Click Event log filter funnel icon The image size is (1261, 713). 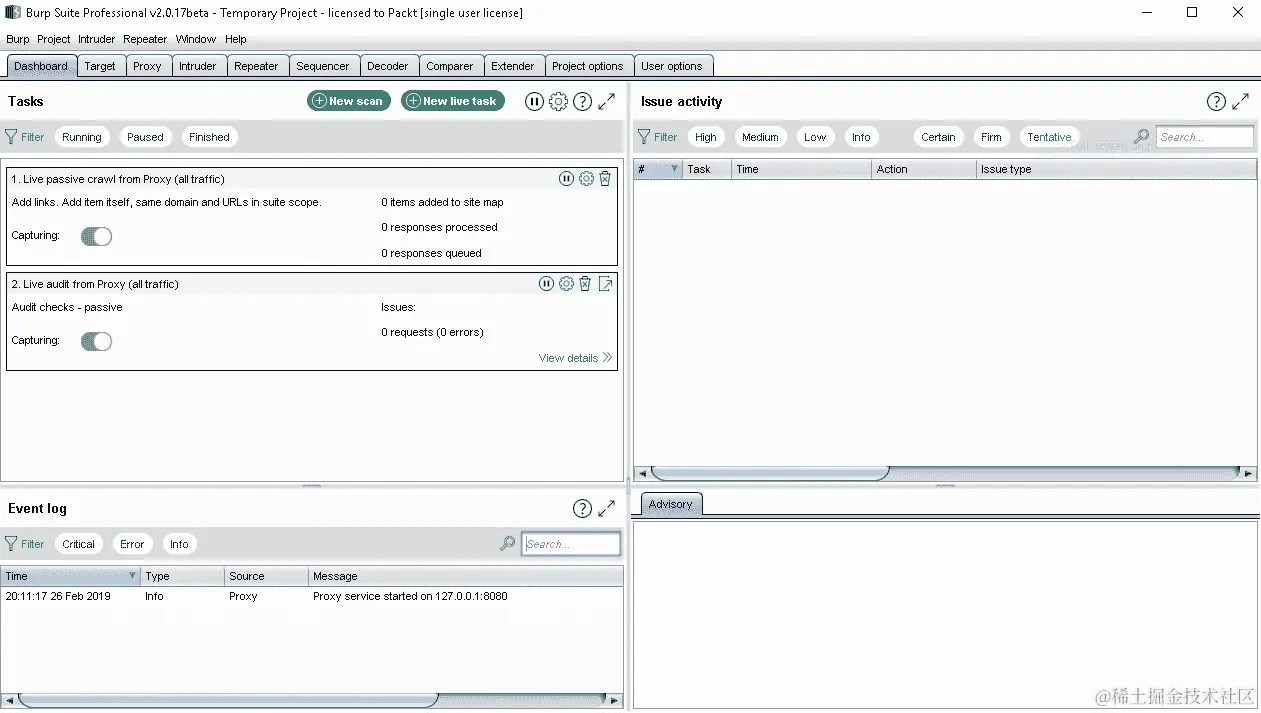(11, 544)
